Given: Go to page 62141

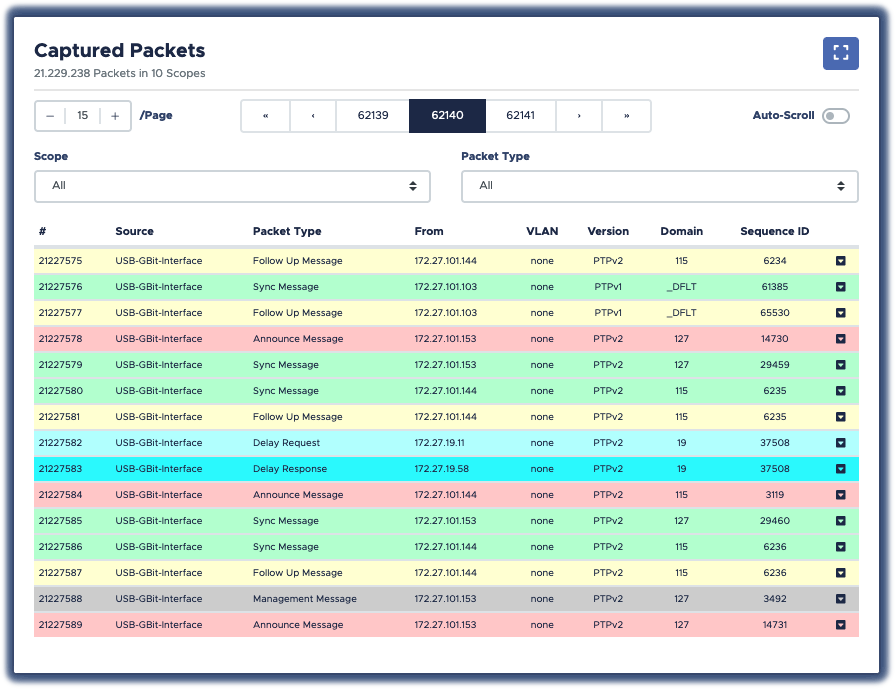Looking at the screenshot, I should point(521,116).
